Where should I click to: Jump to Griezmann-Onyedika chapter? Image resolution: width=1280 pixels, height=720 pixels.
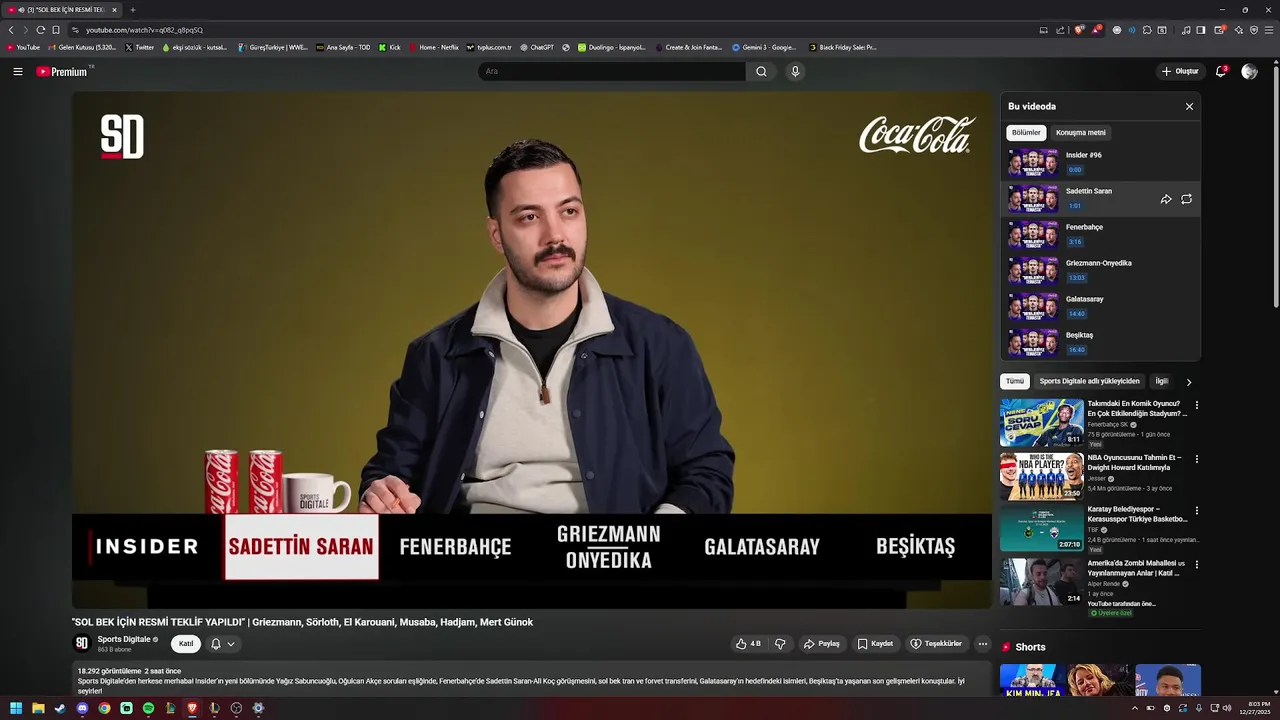[1100, 271]
